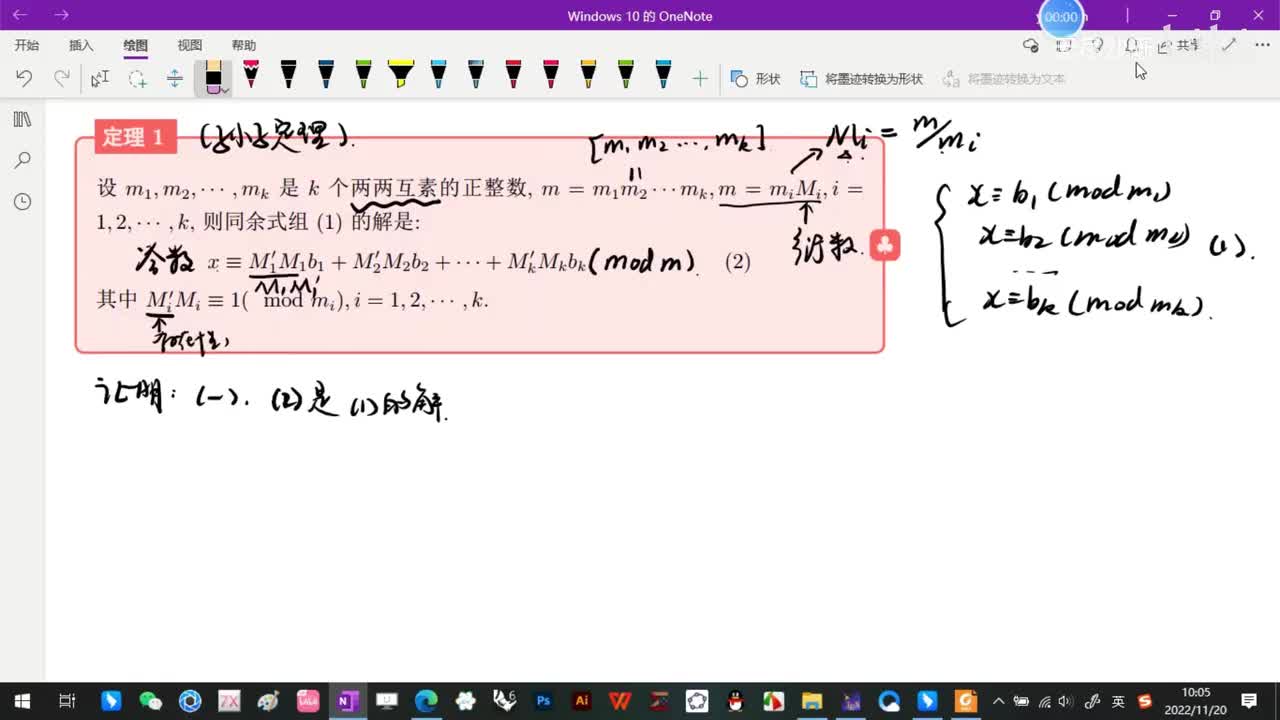Select the Eraser tool

(213, 78)
